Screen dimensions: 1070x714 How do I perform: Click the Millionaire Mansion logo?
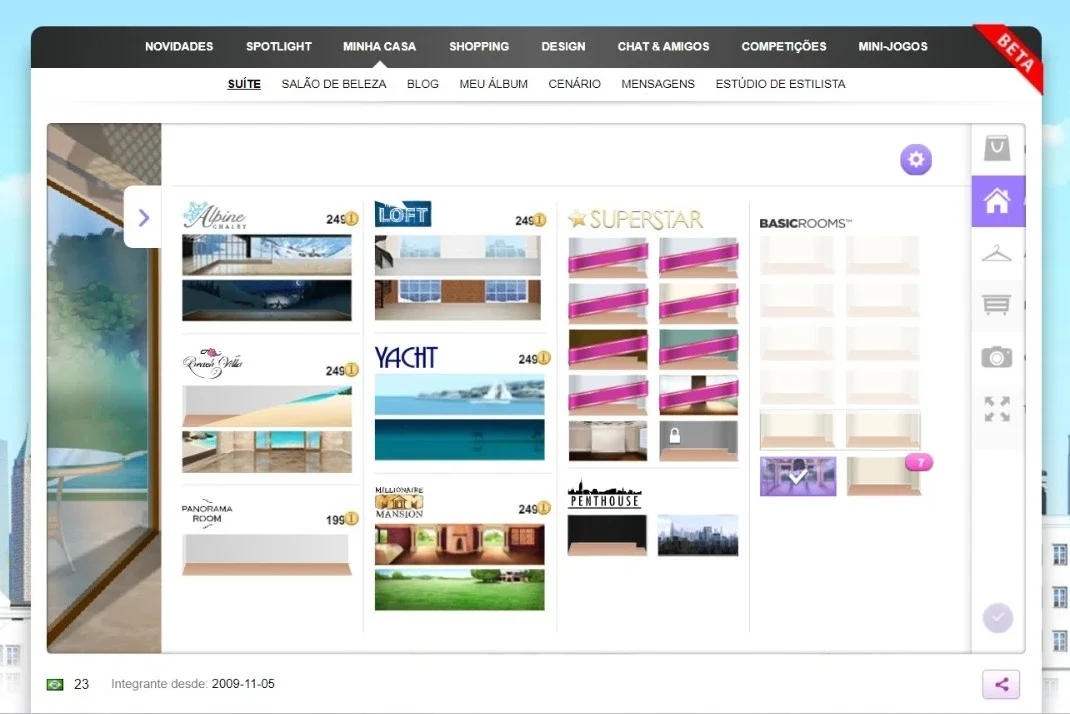399,502
